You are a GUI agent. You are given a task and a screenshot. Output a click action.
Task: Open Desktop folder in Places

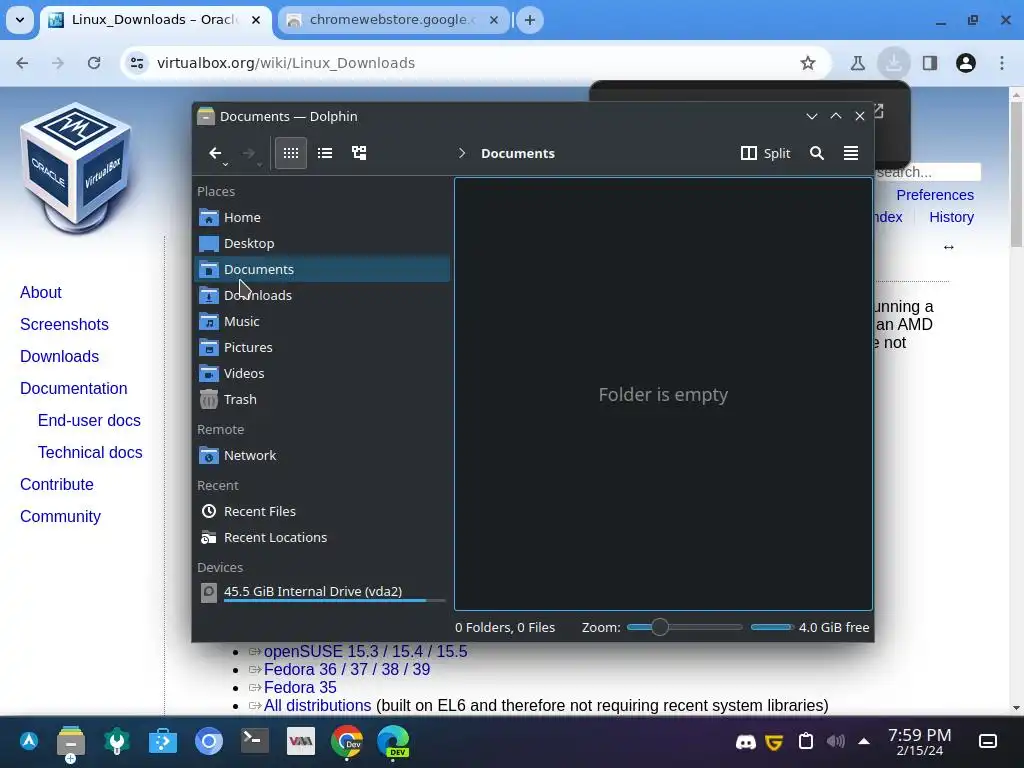click(x=321, y=243)
